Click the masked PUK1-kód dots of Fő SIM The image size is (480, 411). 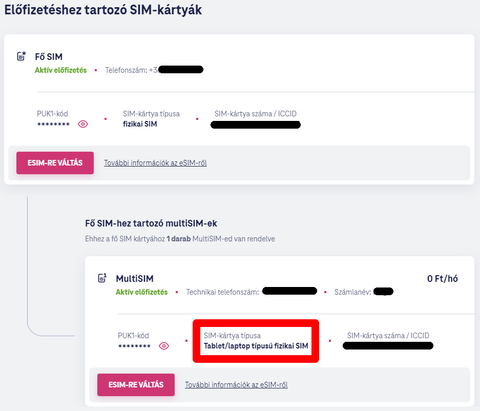click(53, 124)
